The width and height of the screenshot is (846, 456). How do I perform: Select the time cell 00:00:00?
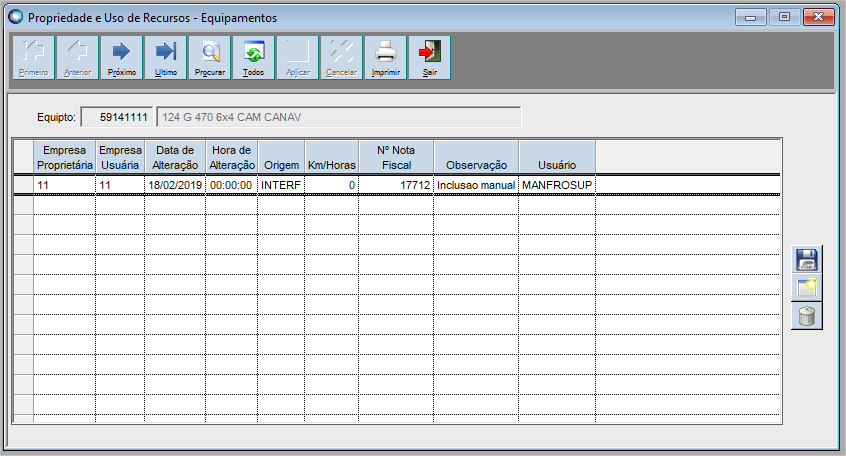(x=231, y=185)
